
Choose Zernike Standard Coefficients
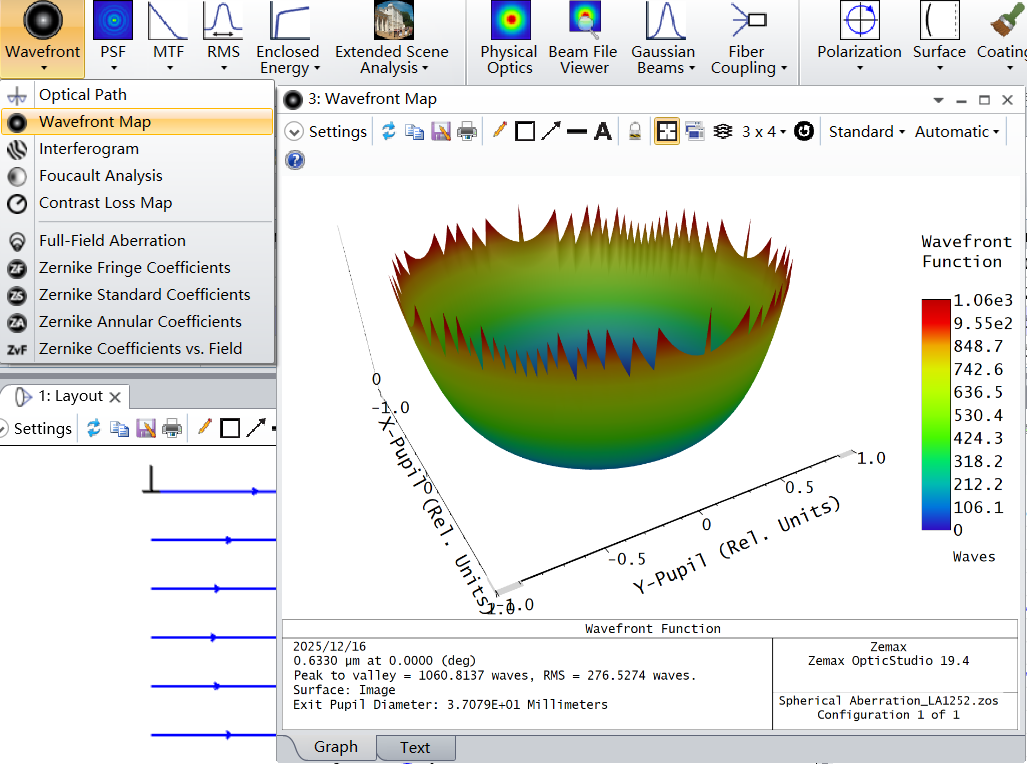point(138,294)
